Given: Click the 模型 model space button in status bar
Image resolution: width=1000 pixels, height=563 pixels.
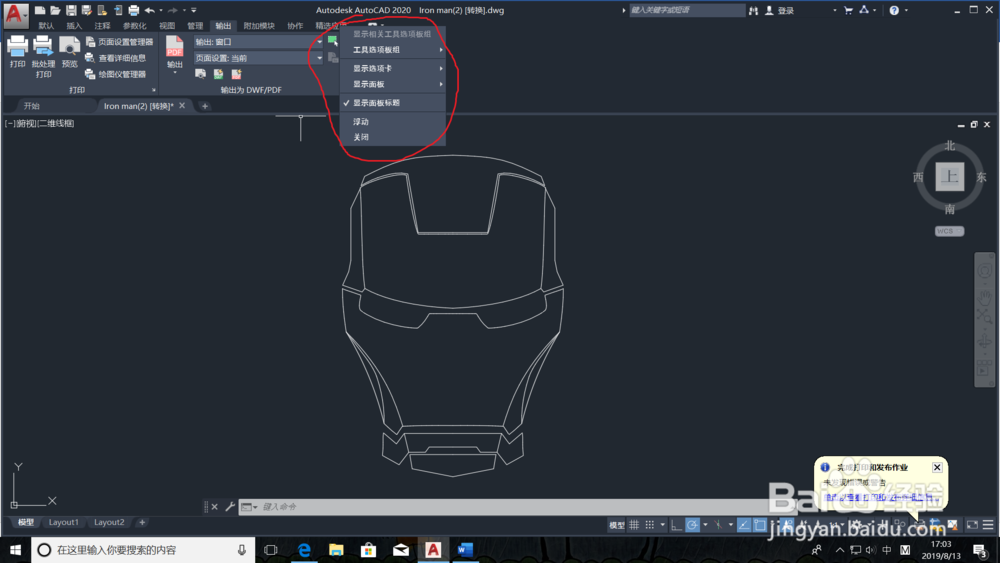Looking at the screenshot, I should coord(617,525).
